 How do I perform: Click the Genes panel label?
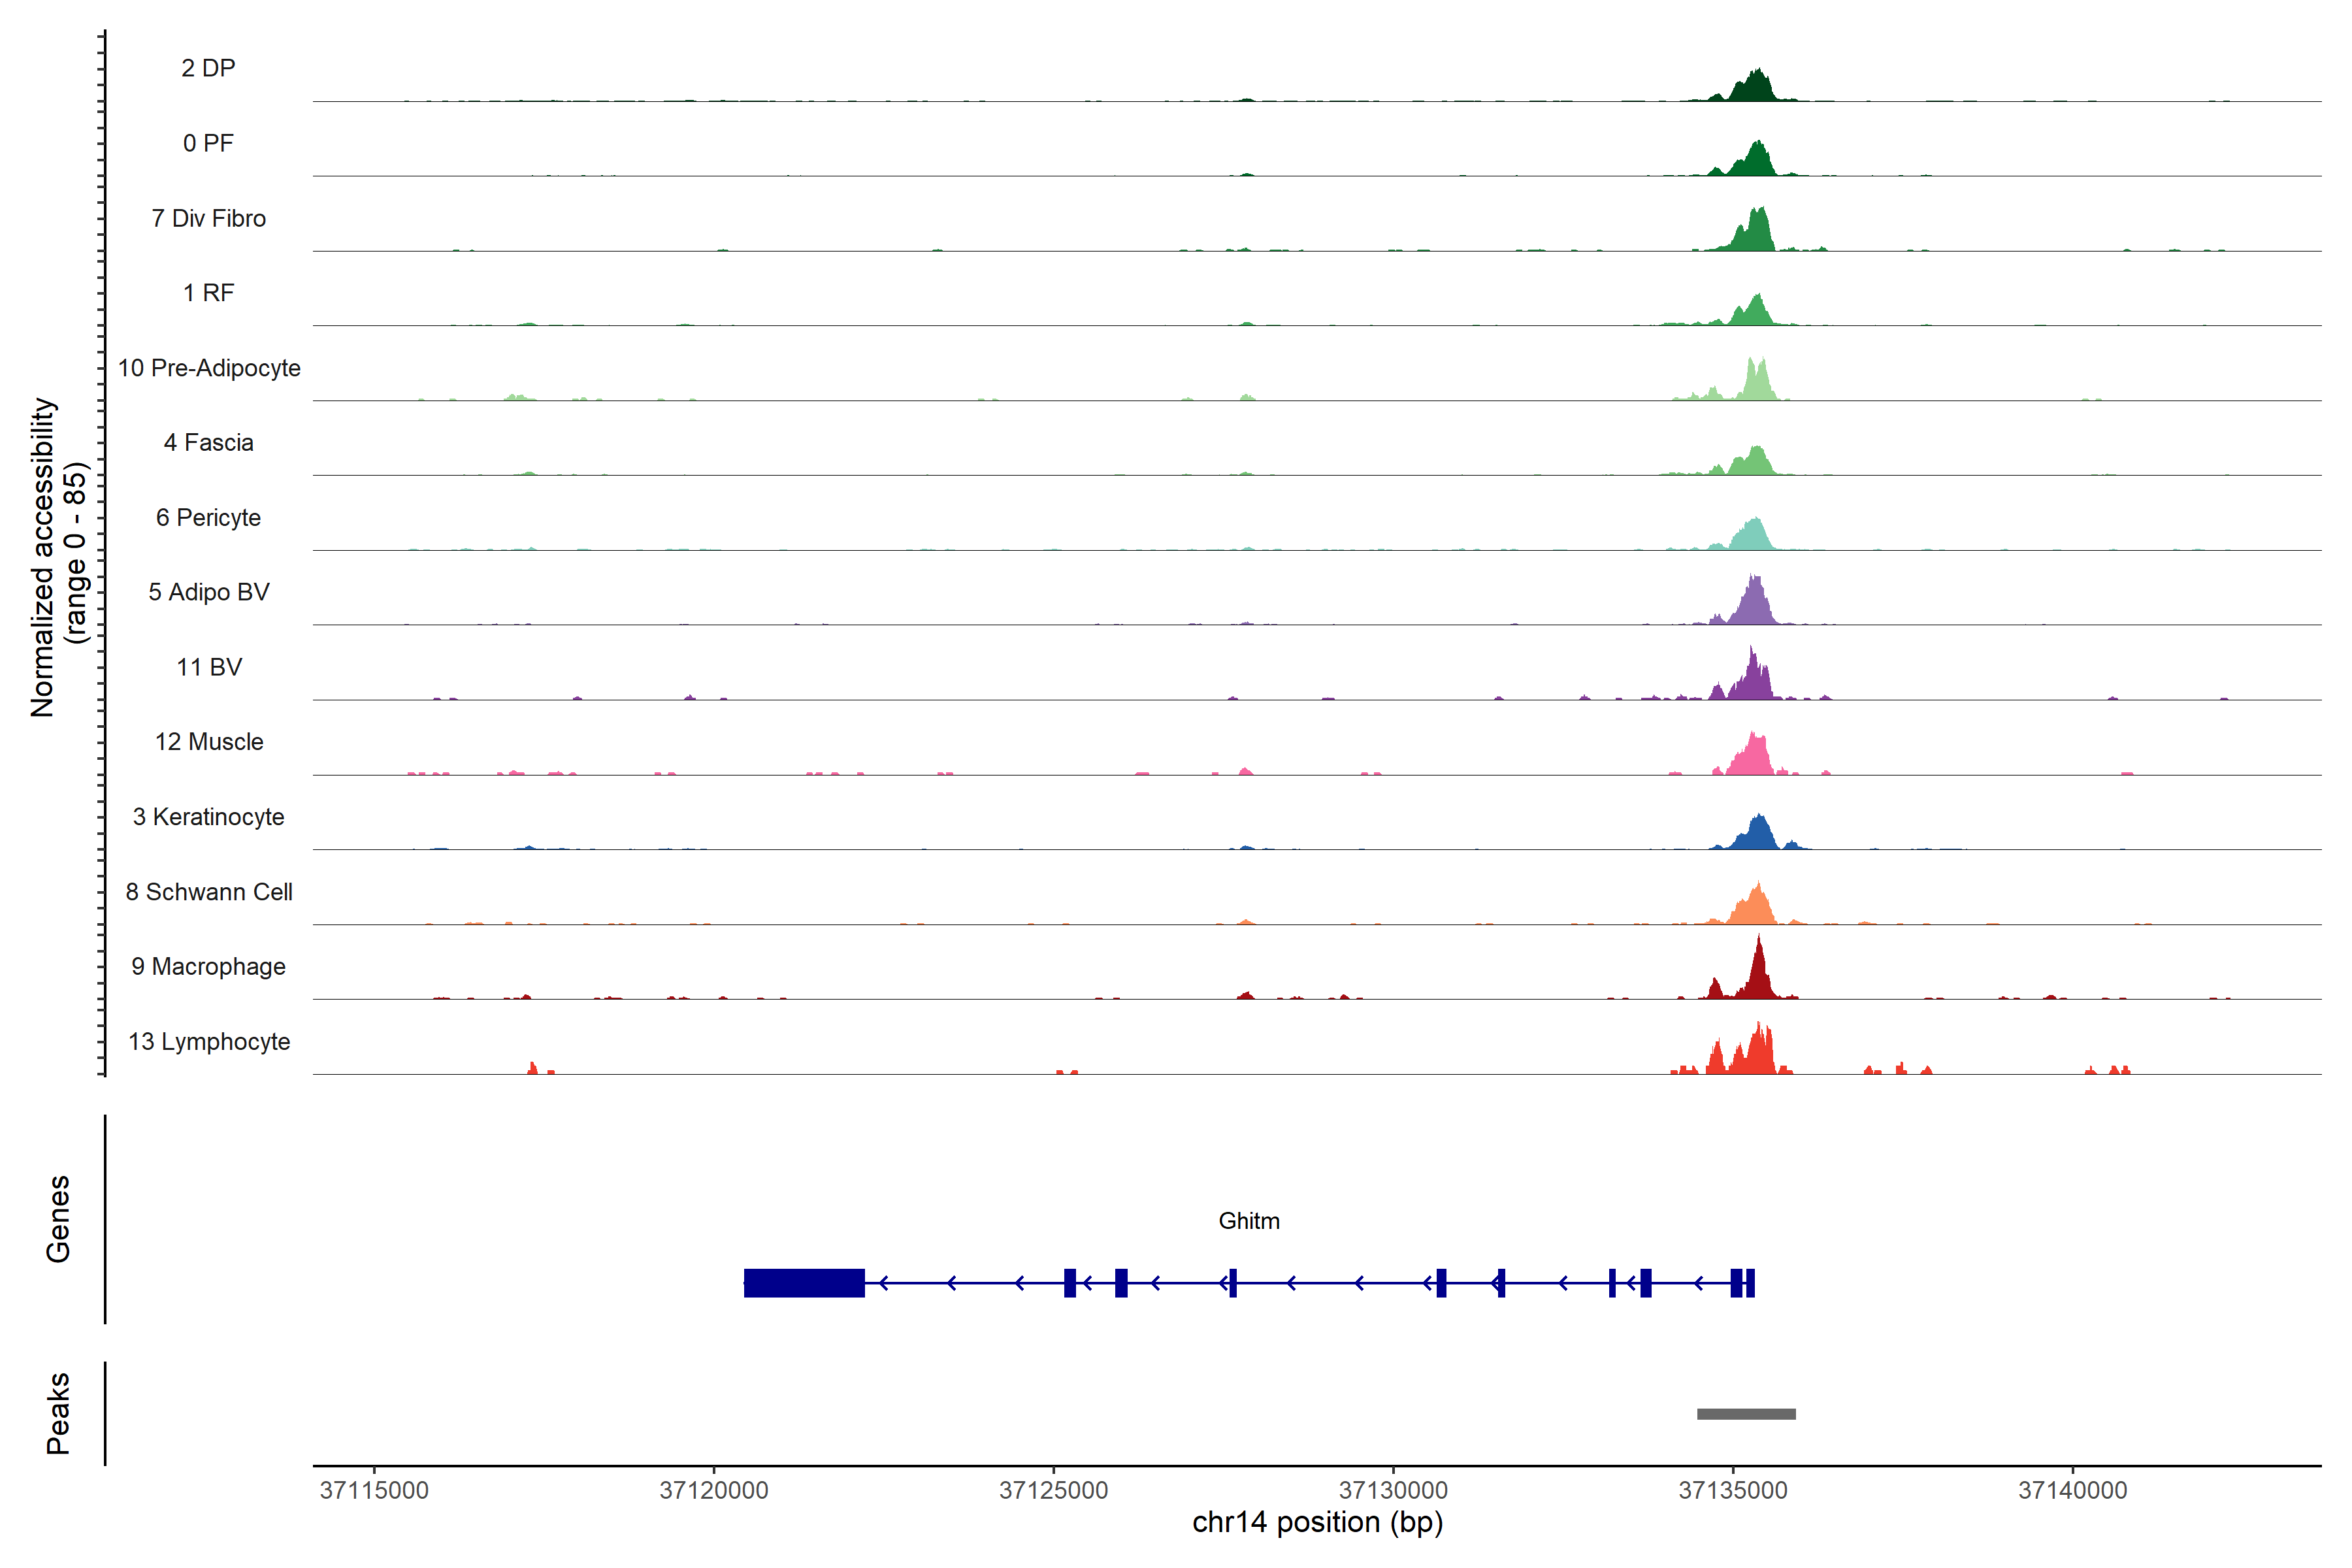click(x=58, y=1219)
